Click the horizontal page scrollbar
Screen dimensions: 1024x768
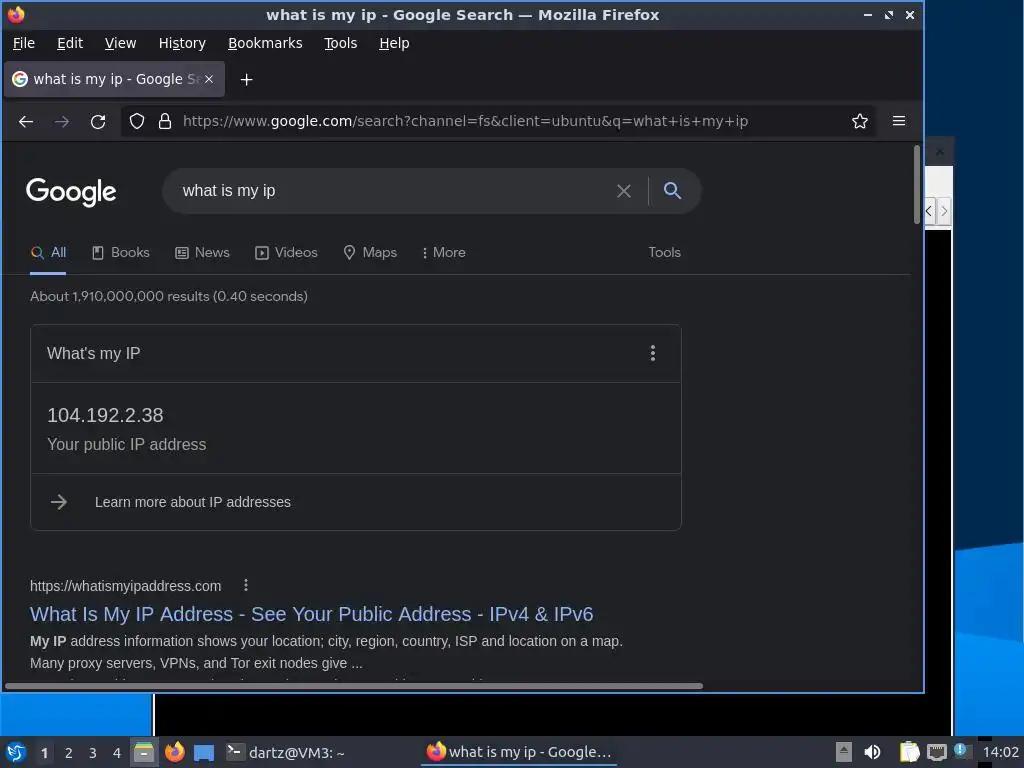pos(353,686)
